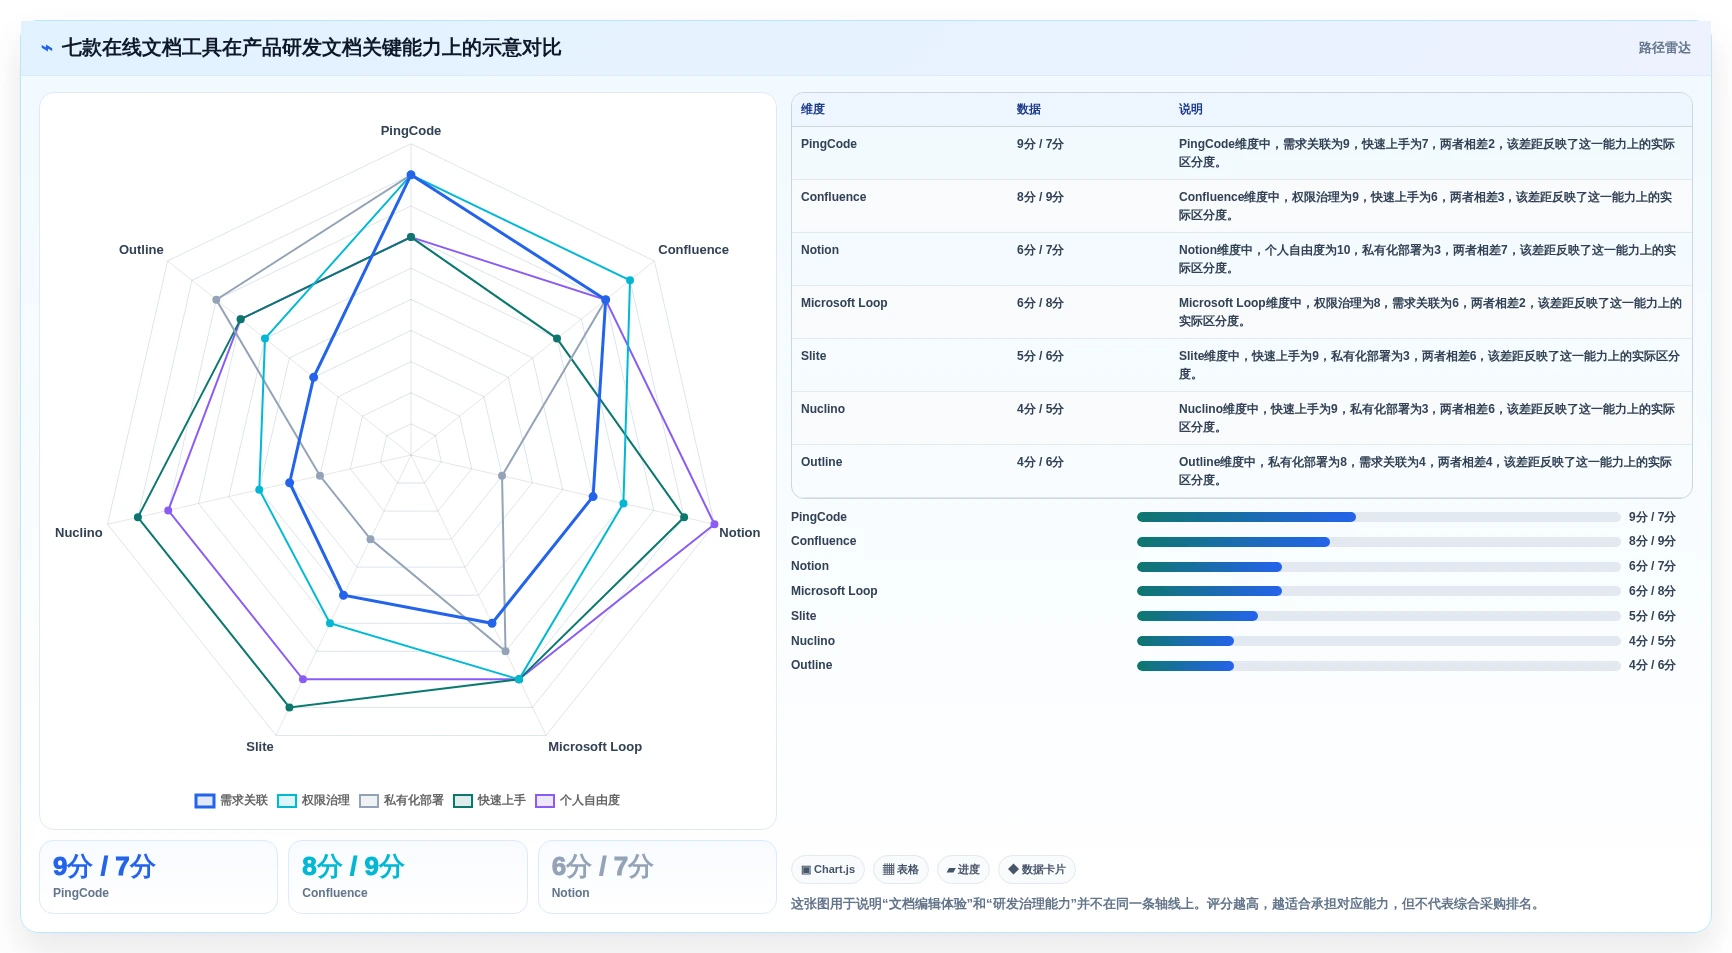Select the Confluence table row name
The width and height of the screenshot is (1732, 953).
833,197
